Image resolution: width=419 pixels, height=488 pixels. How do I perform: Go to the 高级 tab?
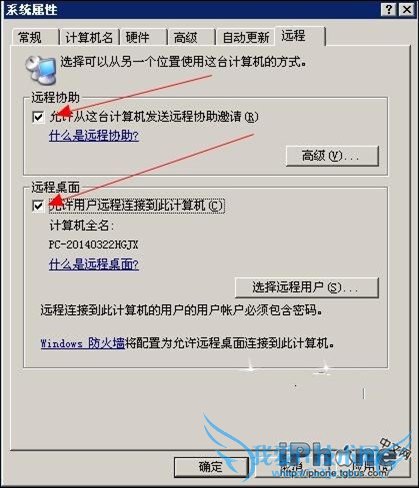(191, 37)
